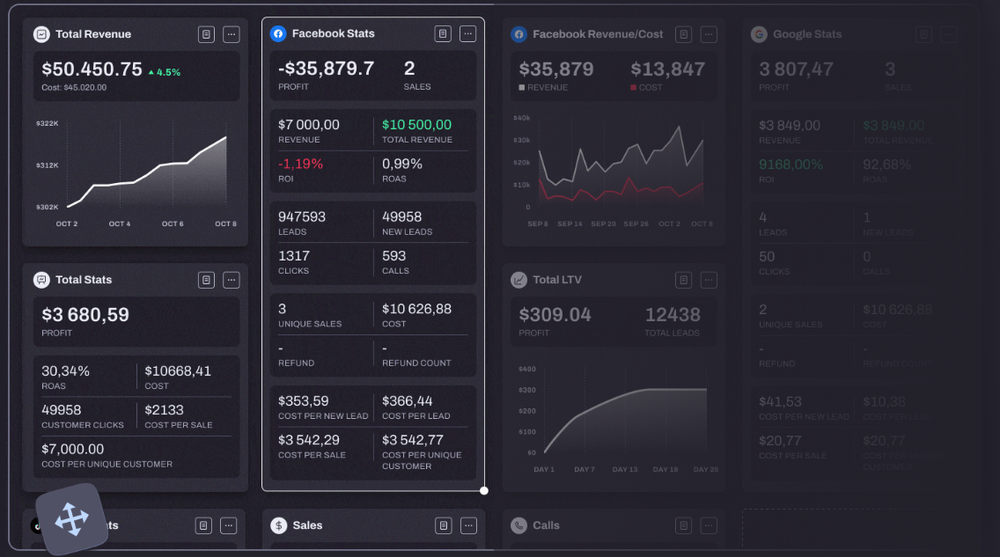Click the $10 626,88 cost in Facebook Stats

416,309
